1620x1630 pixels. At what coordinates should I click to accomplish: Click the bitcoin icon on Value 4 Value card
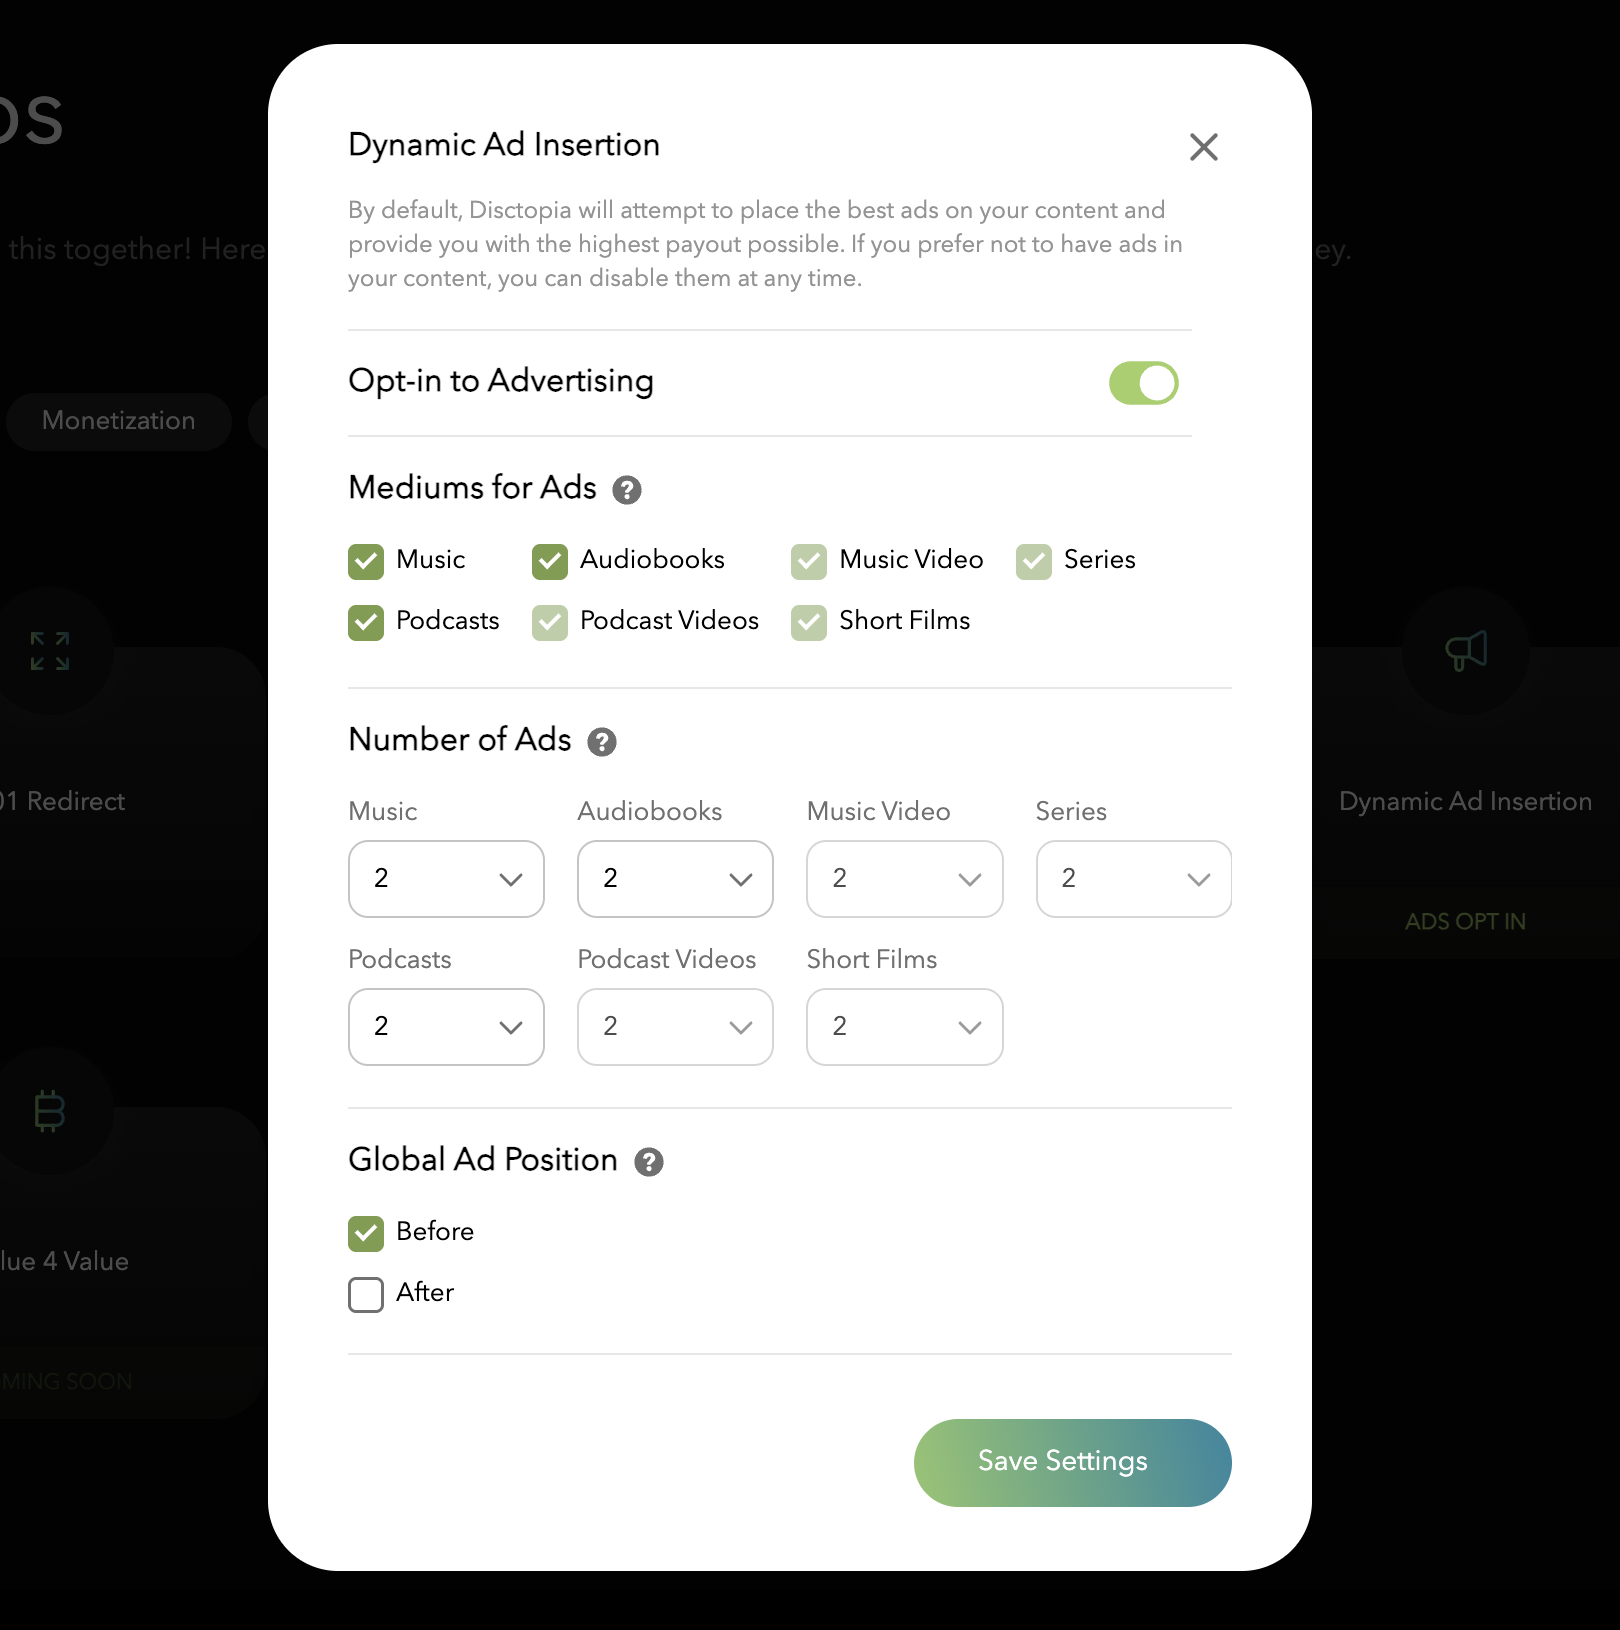(50, 1110)
